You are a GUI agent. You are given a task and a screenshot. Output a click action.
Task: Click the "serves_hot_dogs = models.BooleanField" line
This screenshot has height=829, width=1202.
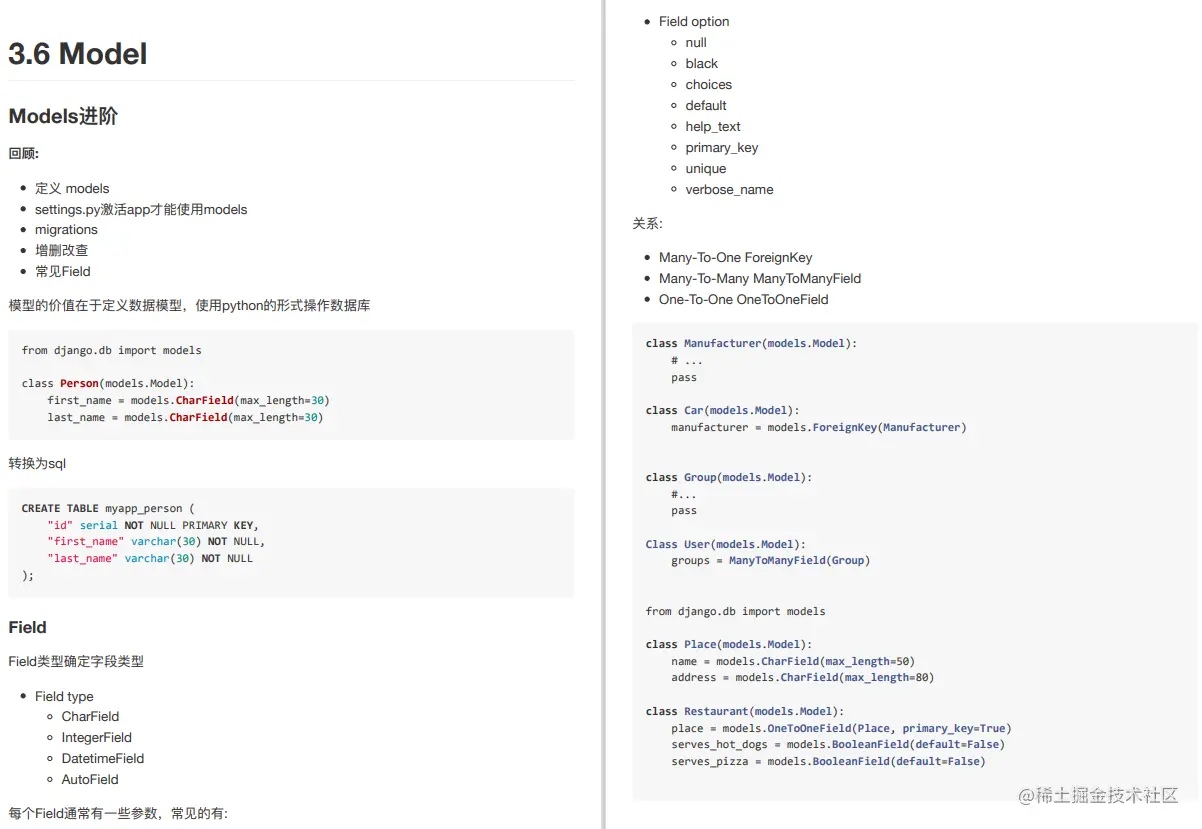click(838, 744)
